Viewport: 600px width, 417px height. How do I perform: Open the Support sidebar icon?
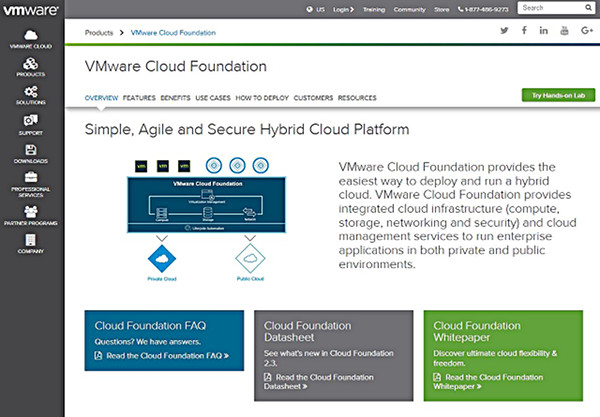(31, 121)
